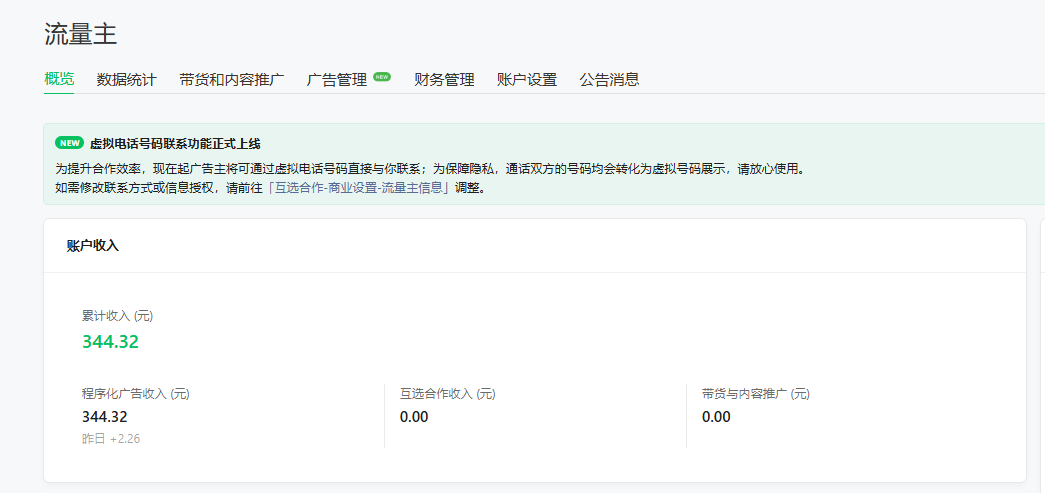The image size is (1045, 493).
Task: Click the 程序化广告收入 (元) label
Action: tap(135, 394)
